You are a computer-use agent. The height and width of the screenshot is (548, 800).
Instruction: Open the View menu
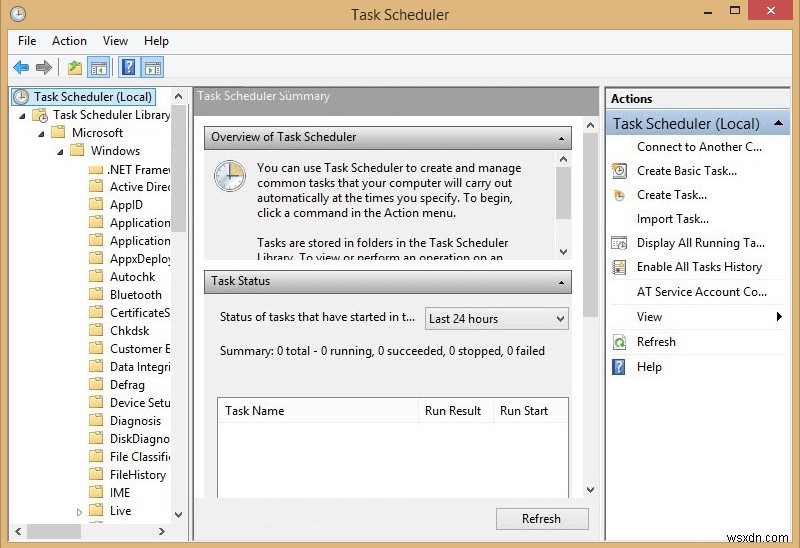(x=115, y=41)
